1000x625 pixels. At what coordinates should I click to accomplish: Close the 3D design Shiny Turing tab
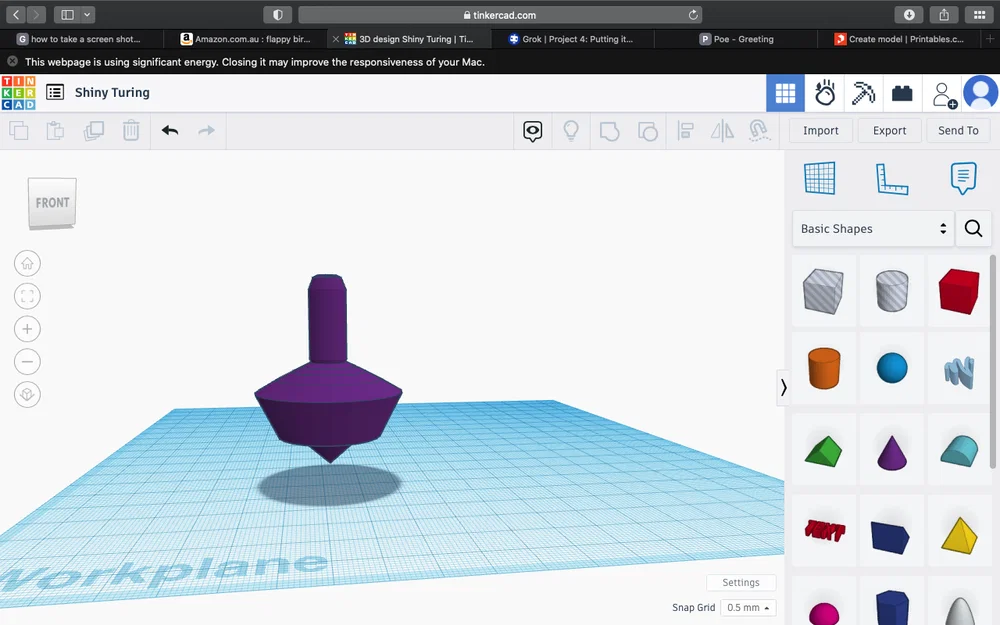pyautogui.click(x=336, y=39)
